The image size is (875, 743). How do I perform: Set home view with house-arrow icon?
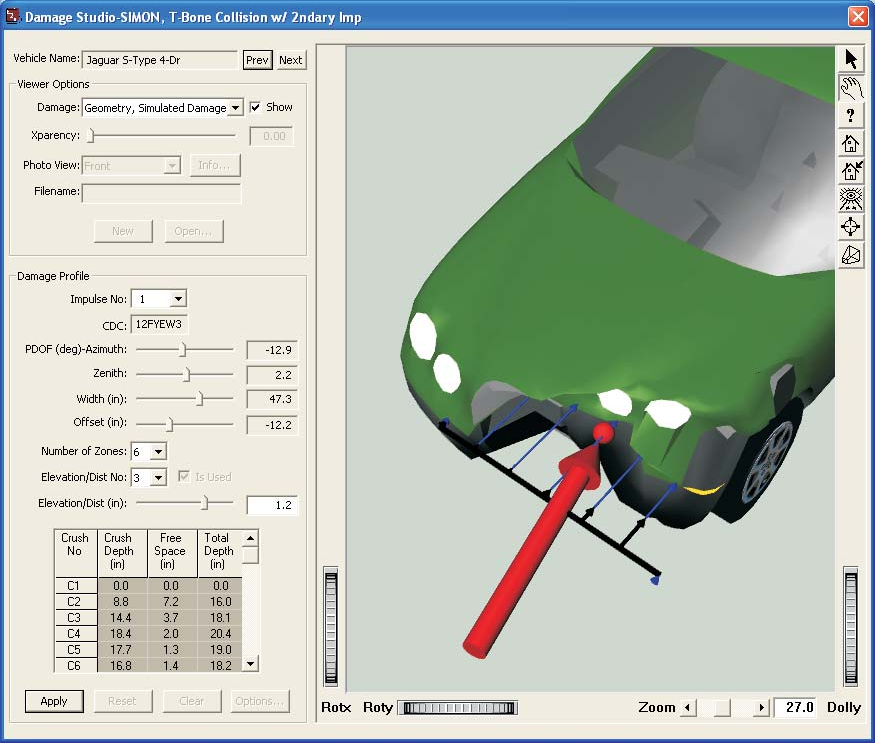point(850,171)
